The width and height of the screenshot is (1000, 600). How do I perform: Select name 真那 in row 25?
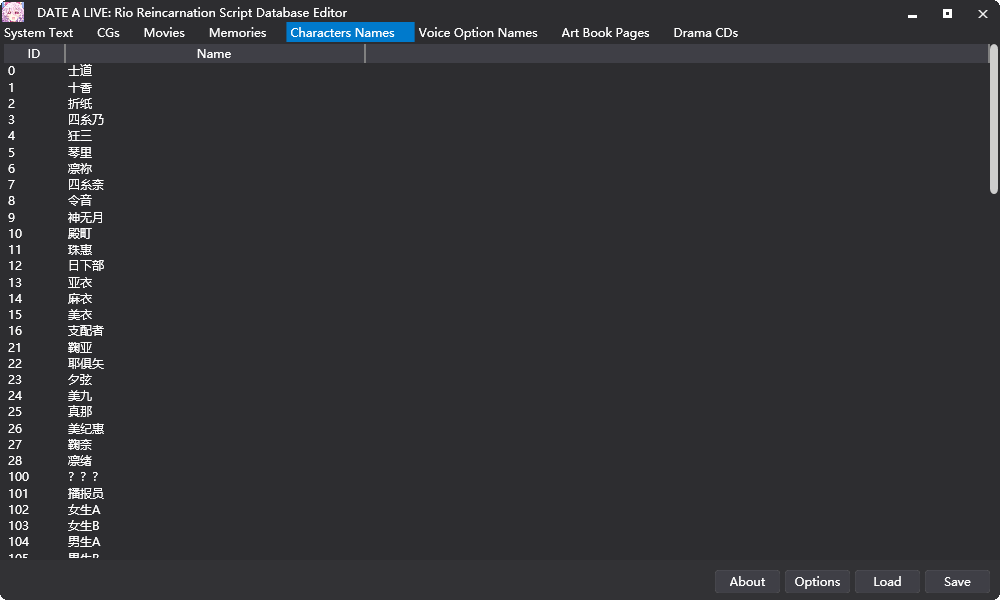(80, 412)
